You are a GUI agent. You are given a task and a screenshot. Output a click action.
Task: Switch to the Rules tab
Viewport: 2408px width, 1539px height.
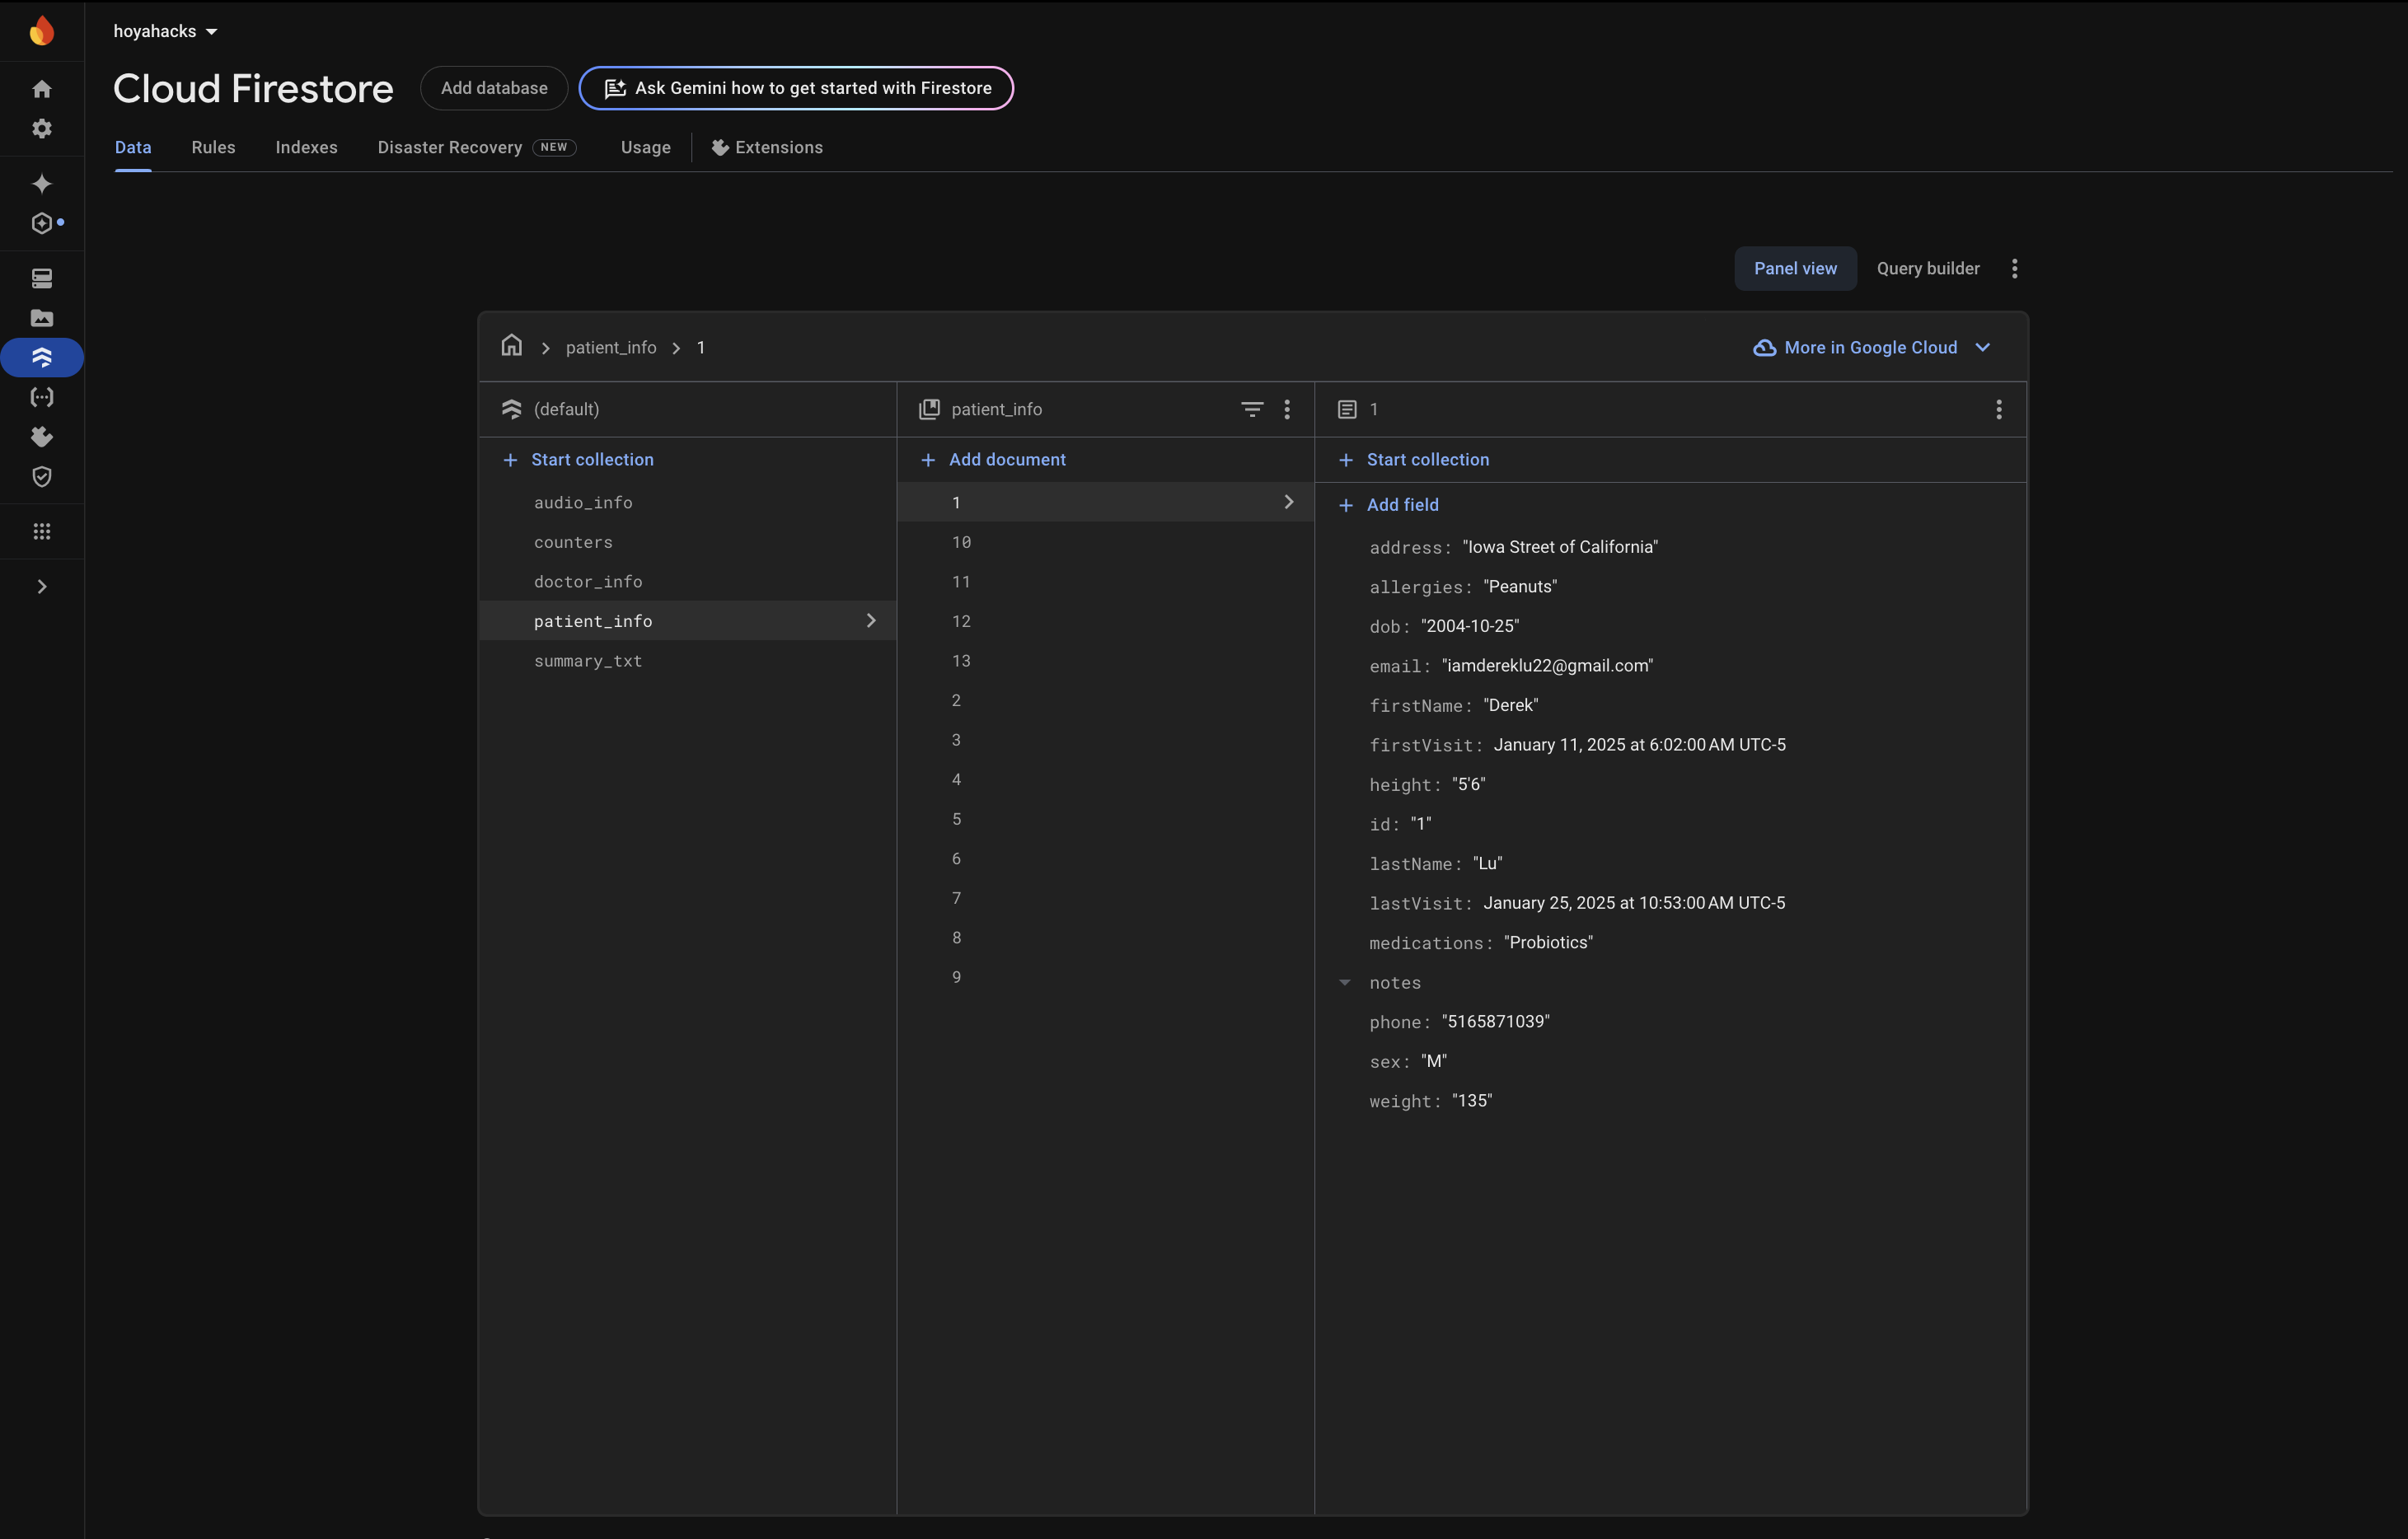pyautogui.click(x=213, y=147)
